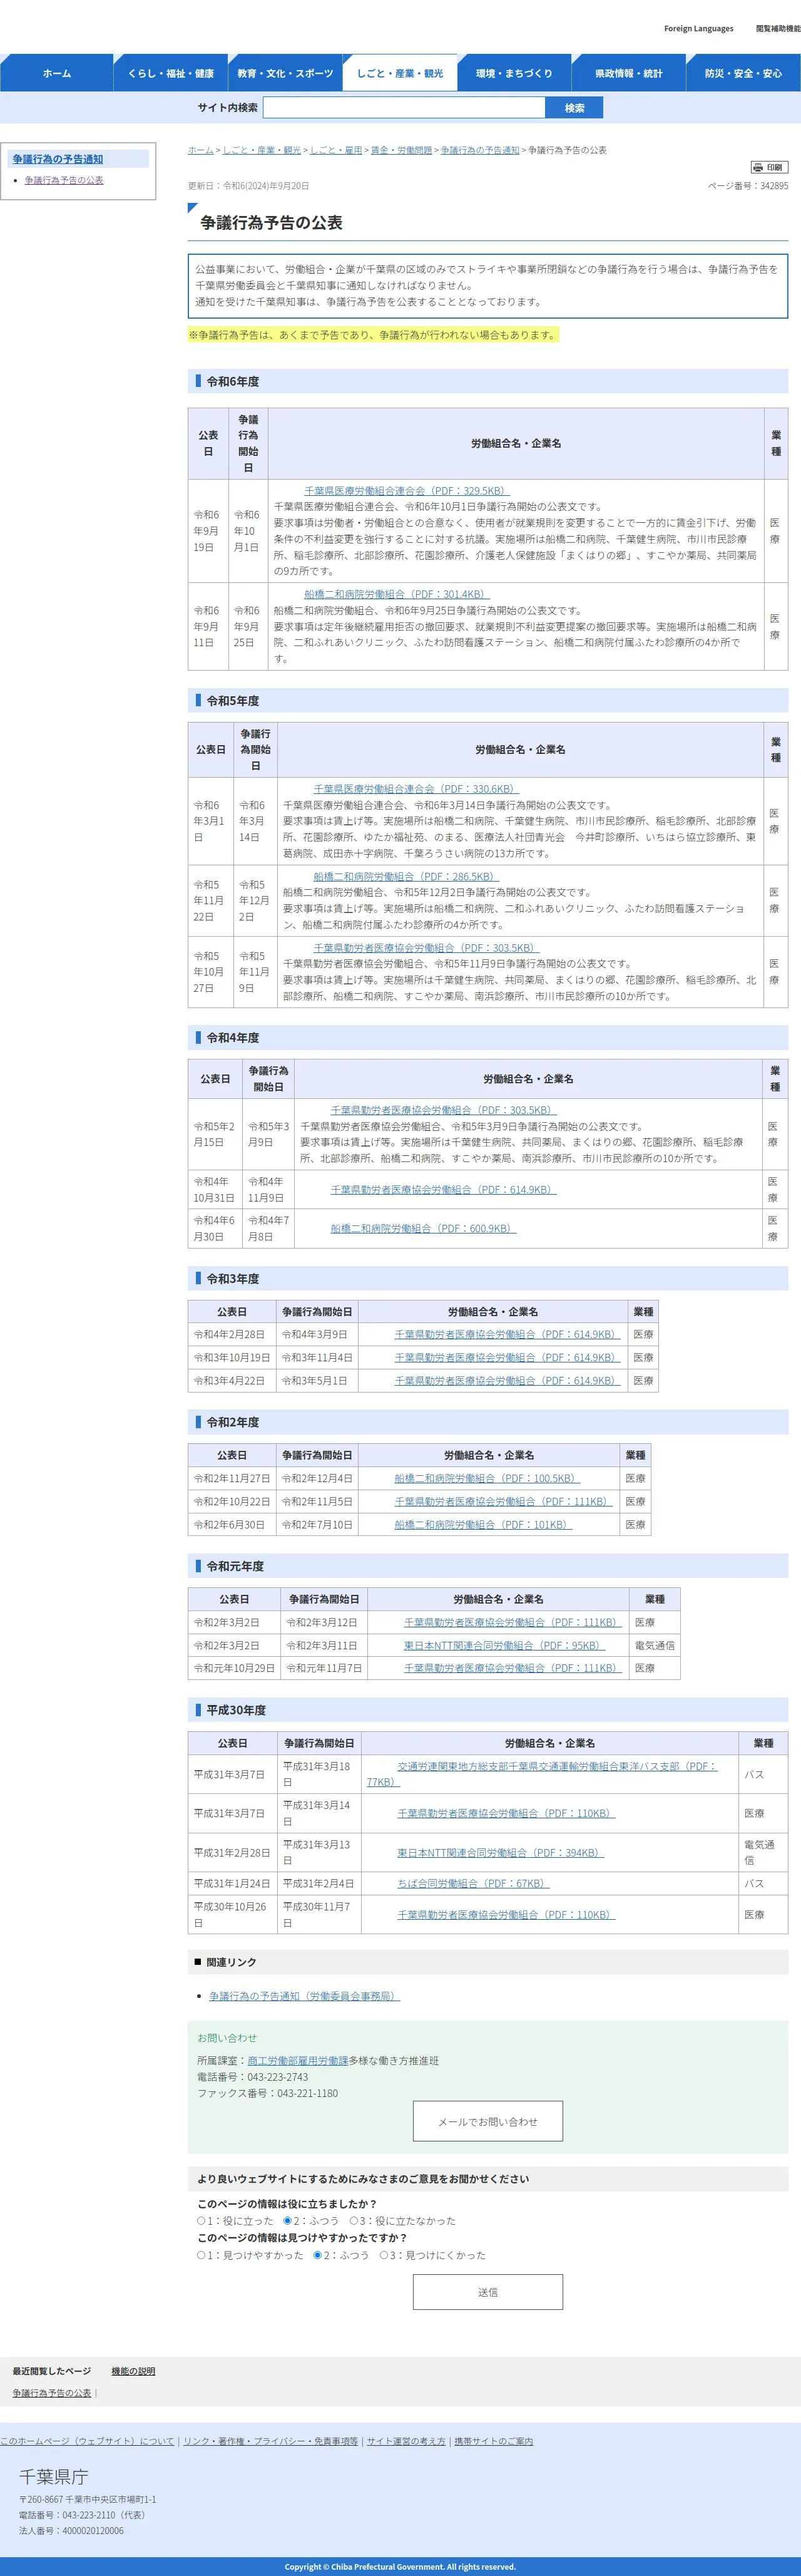This screenshot has height=2576, width=801.
Task: Open 東洋バス支部 PDF 77KB link
Action: 542,1774
